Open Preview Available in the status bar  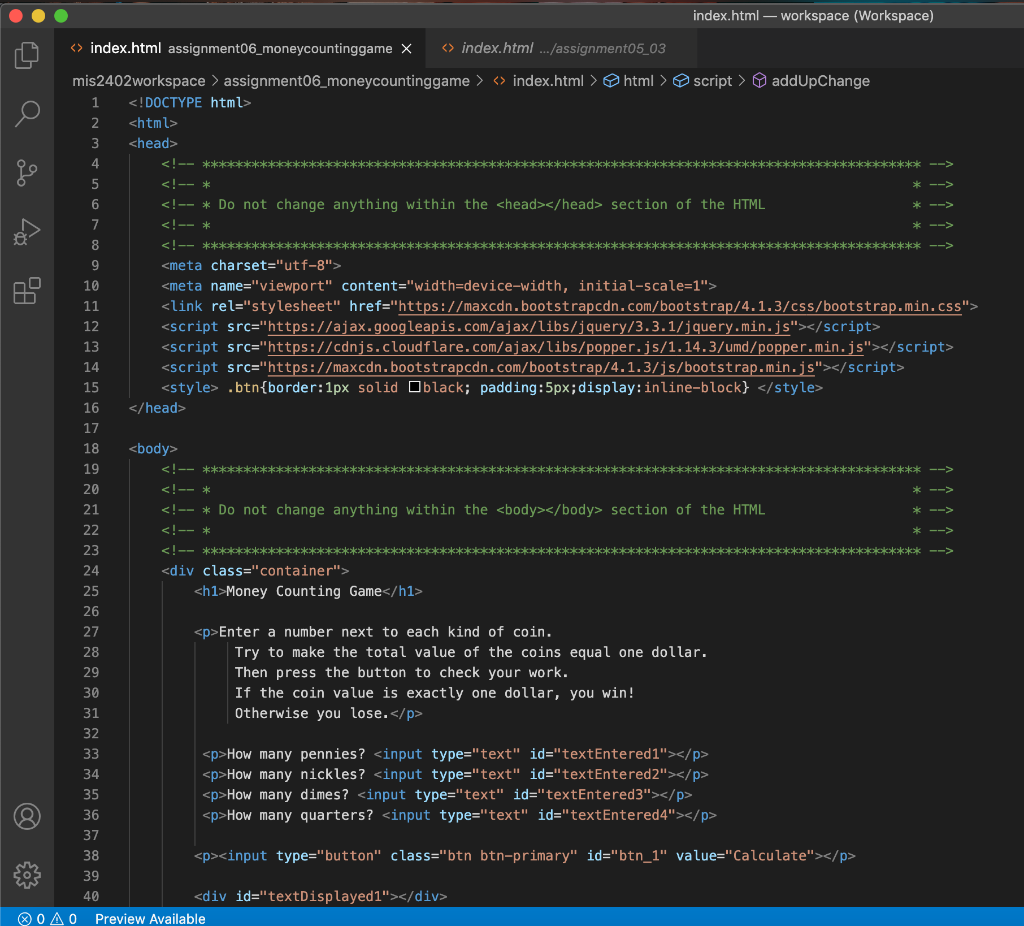pyautogui.click(x=150, y=918)
